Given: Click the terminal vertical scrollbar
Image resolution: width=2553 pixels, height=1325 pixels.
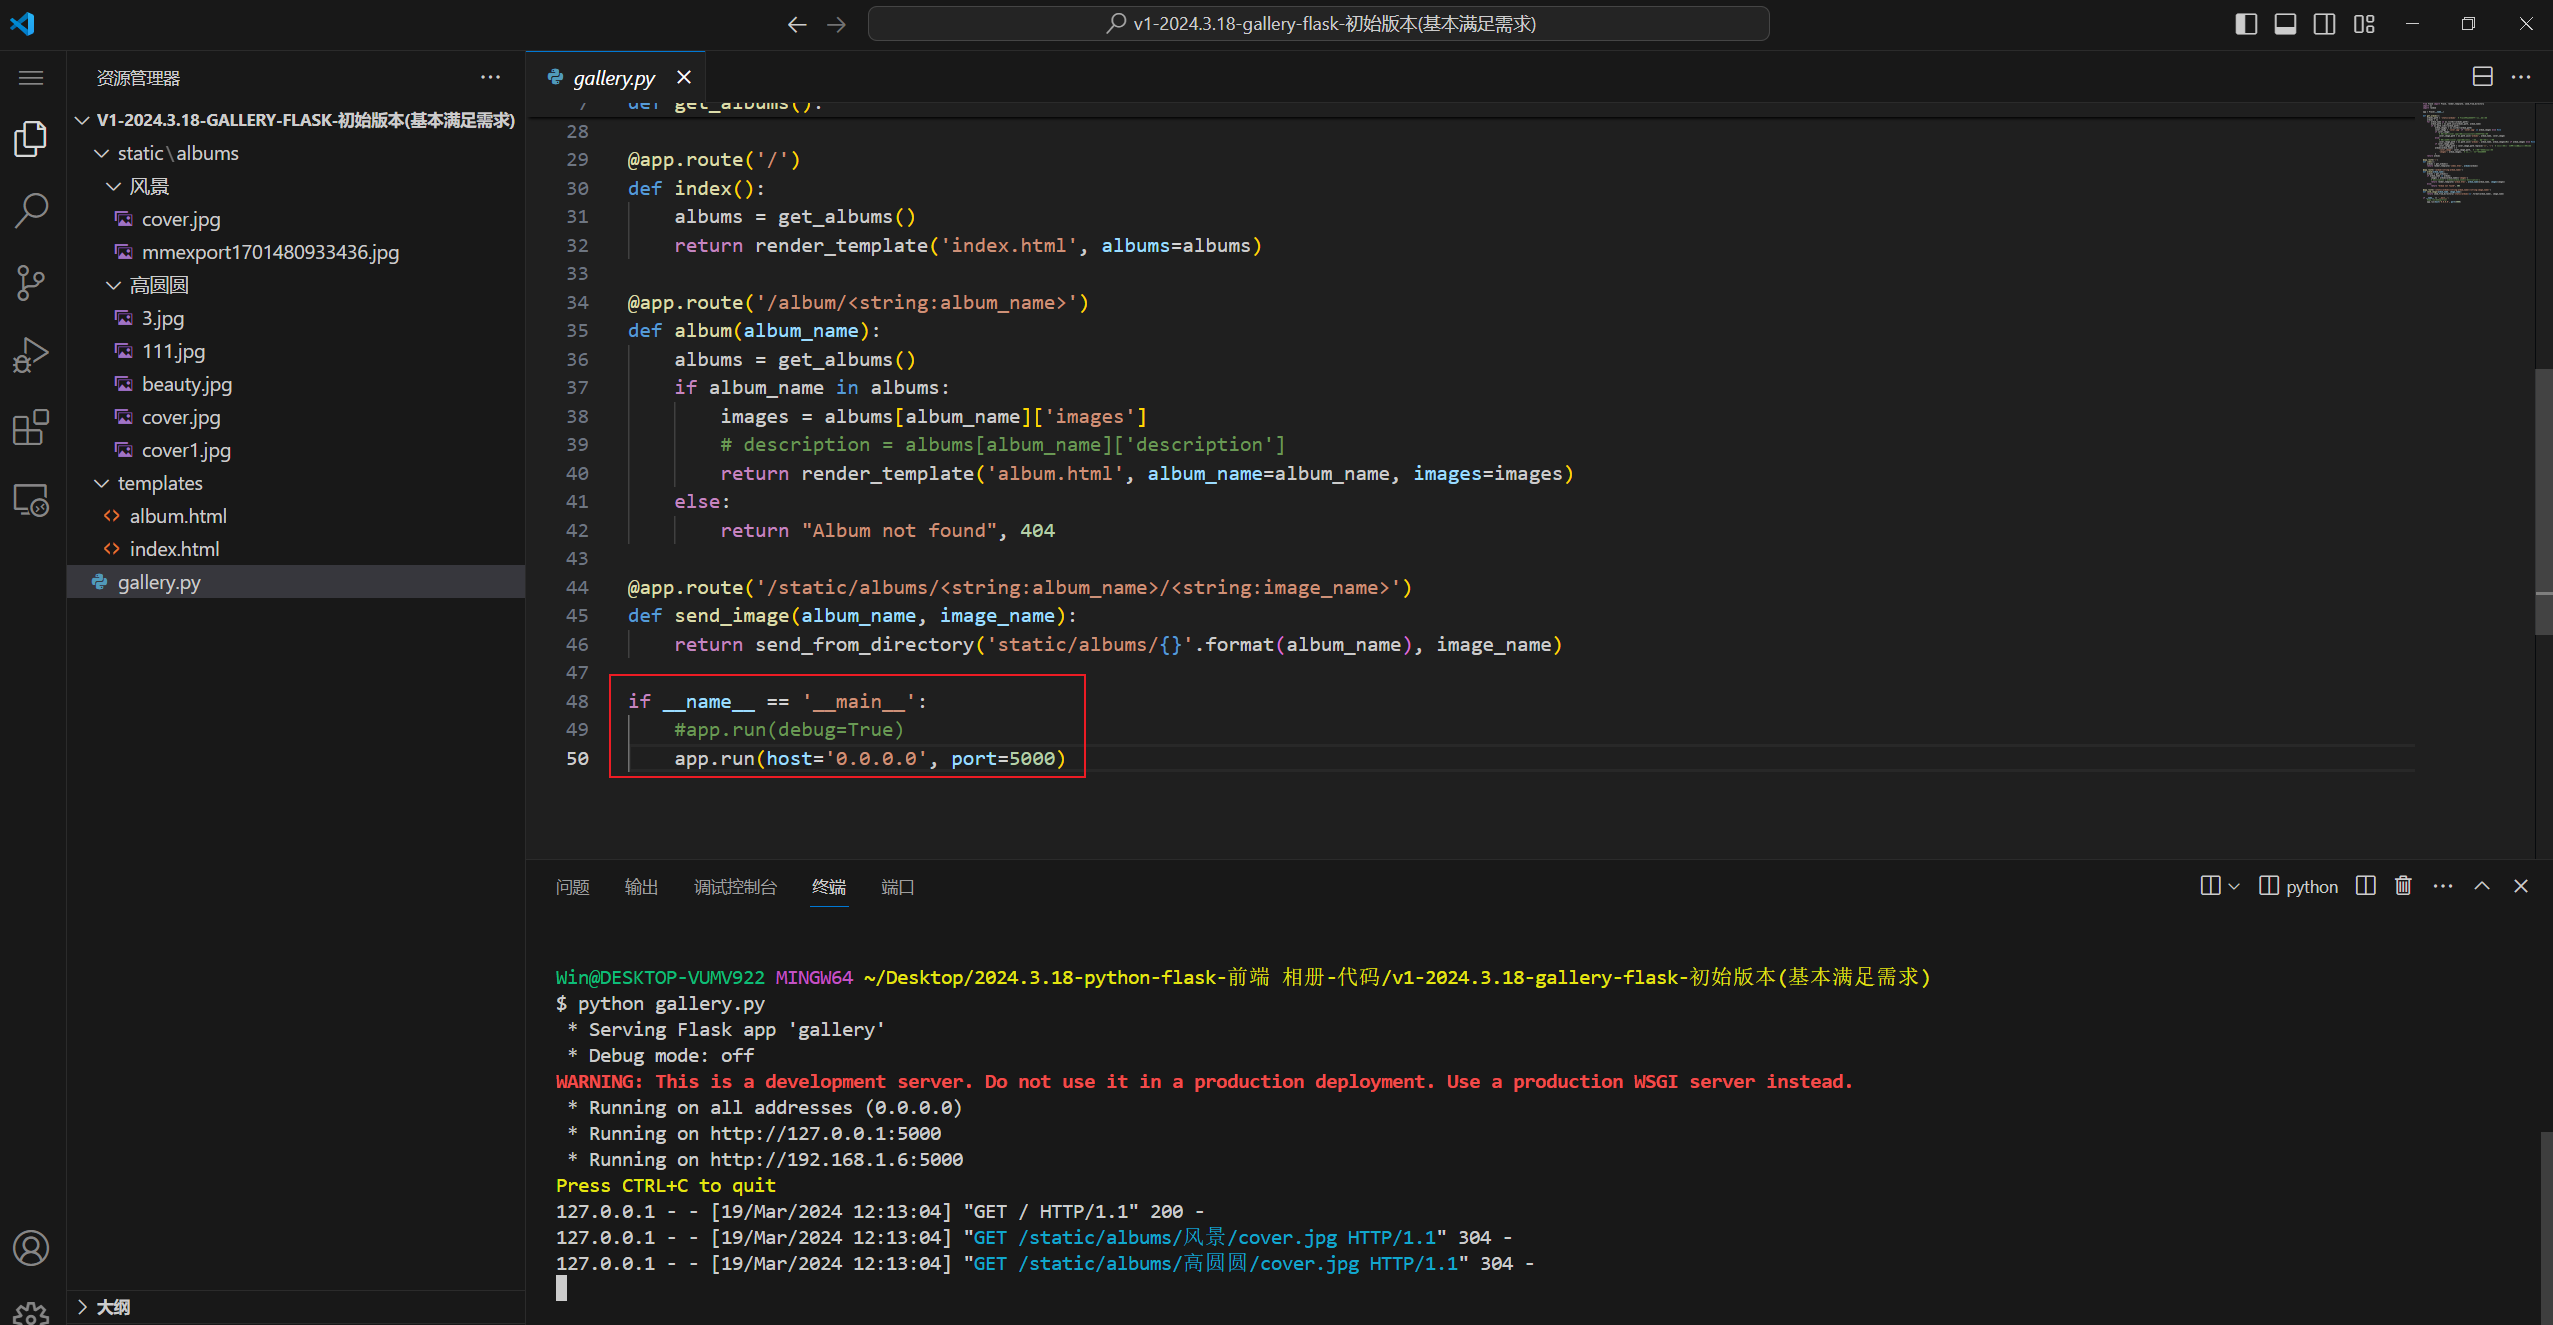Looking at the screenshot, I should pos(2546,1227).
